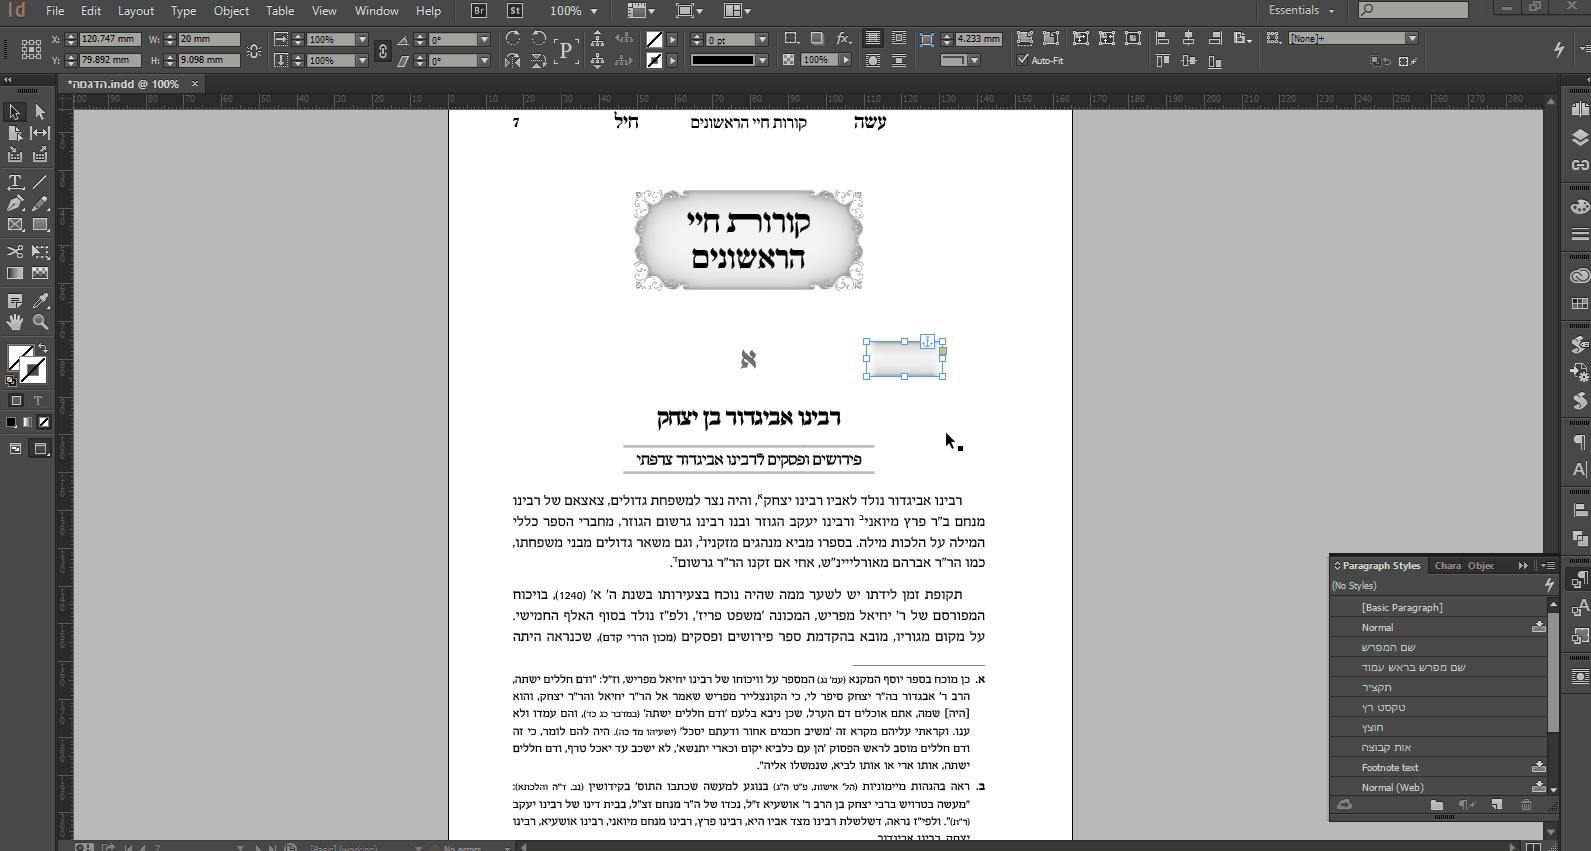Apply drop shadow to the object
The height and width of the screenshot is (851, 1591).
click(x=817, y=39)
